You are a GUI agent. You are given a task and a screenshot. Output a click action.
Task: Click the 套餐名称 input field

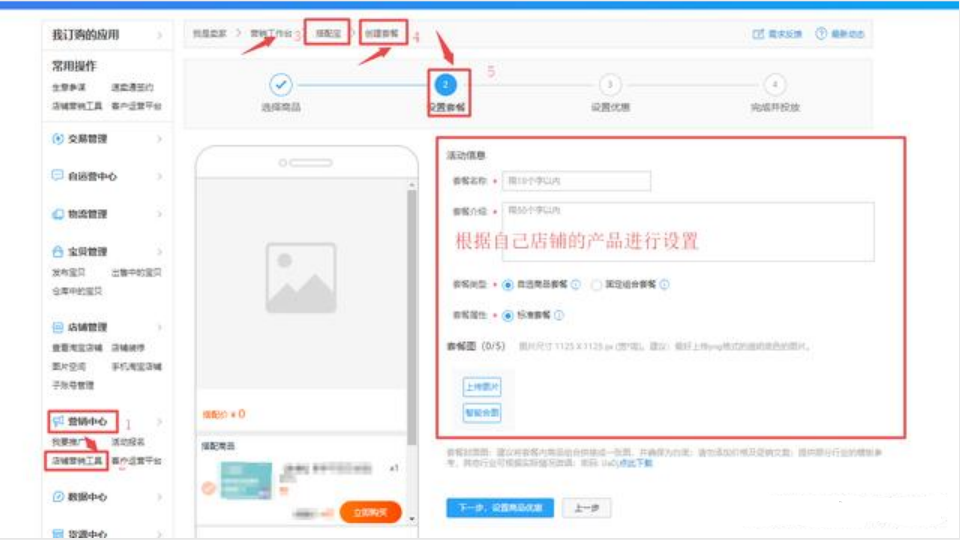pos(577,181)
